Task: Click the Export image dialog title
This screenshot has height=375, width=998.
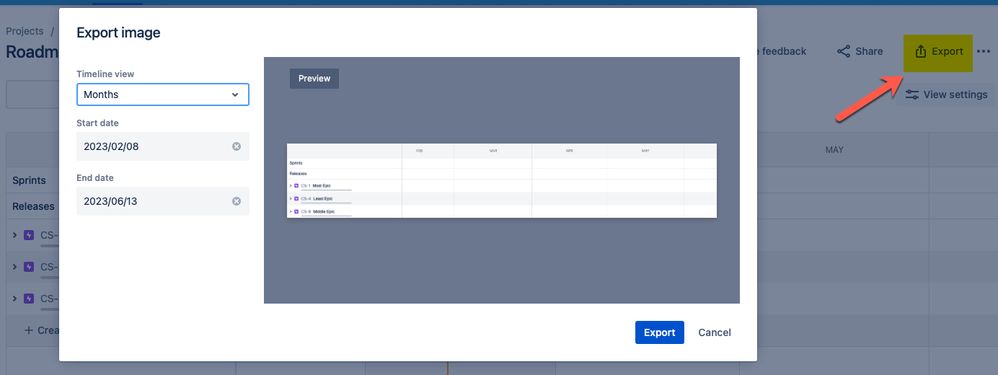Action: click(118, 32)
